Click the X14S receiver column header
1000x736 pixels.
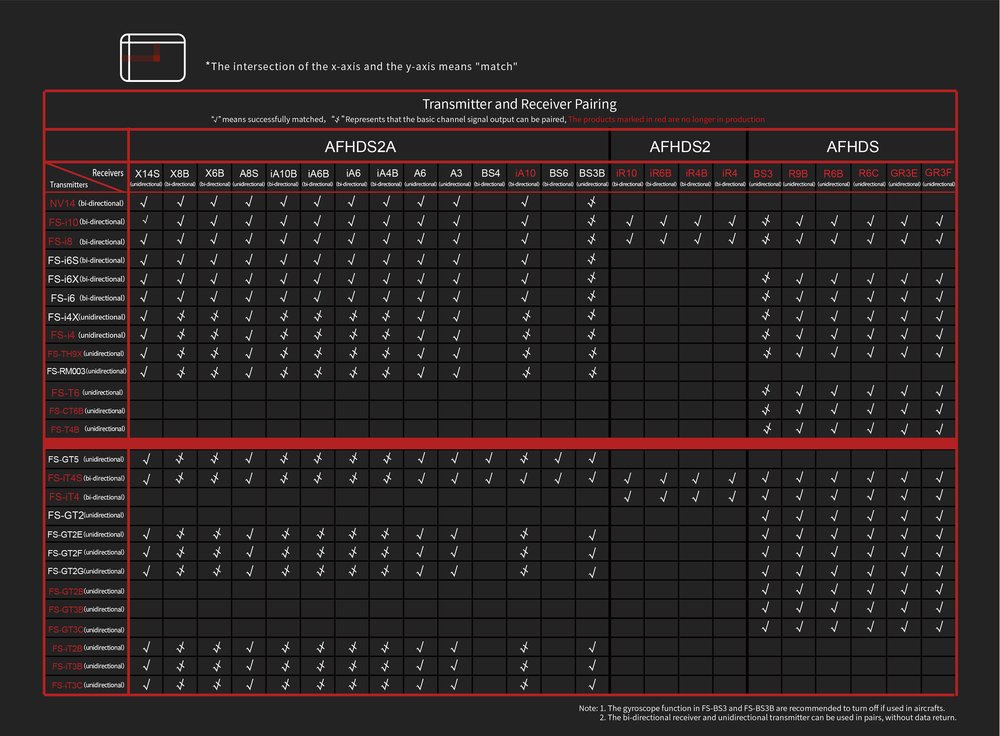tap(147, 177)
